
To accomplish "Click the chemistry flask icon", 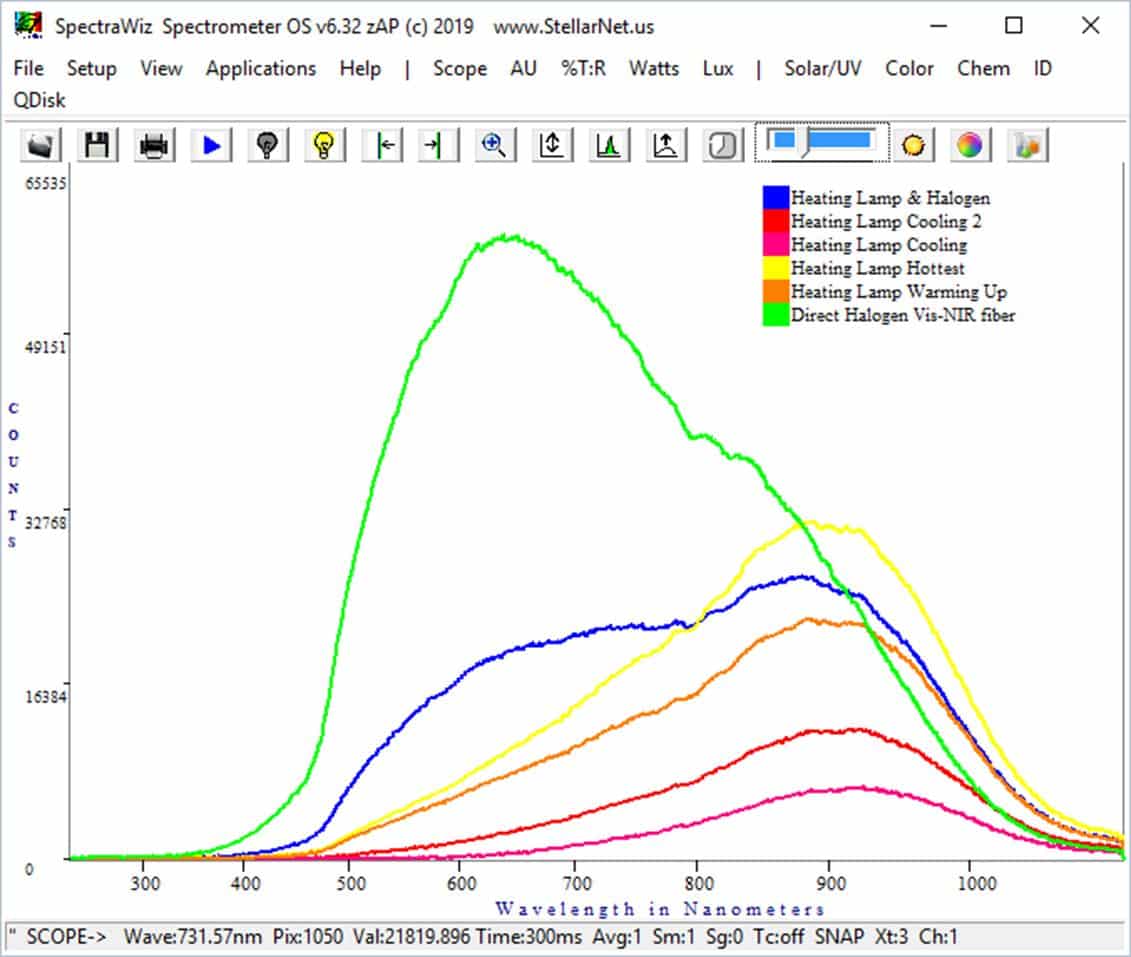I will pos(1027,145).
